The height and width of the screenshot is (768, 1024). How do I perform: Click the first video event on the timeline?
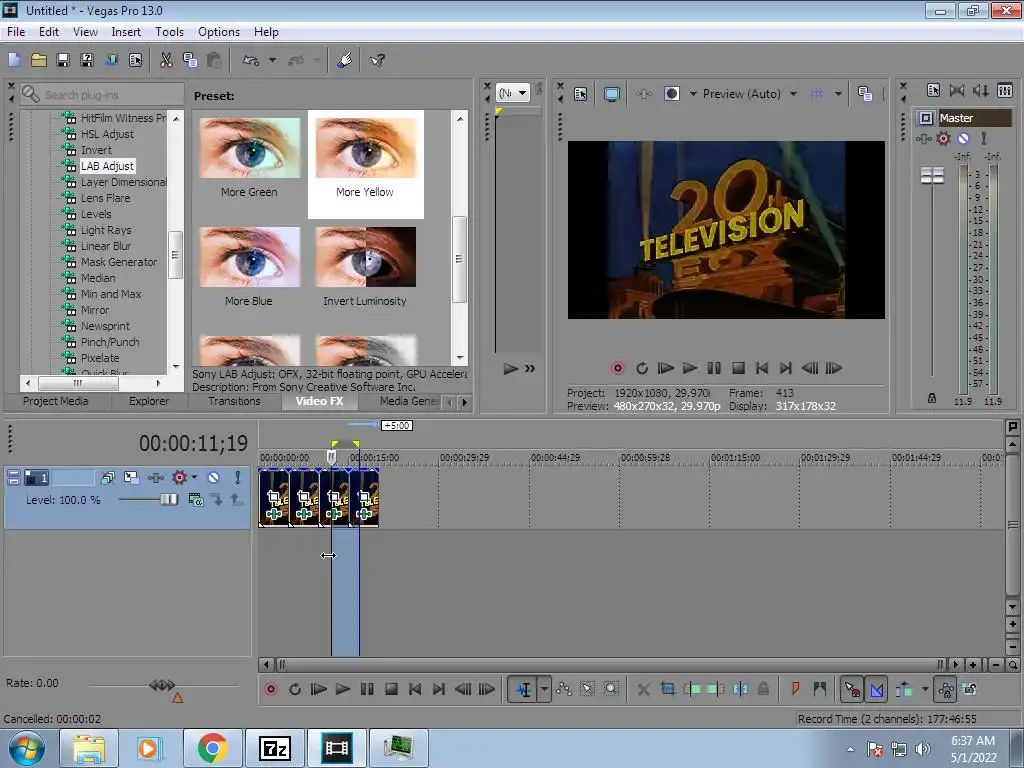pos(274,498)
